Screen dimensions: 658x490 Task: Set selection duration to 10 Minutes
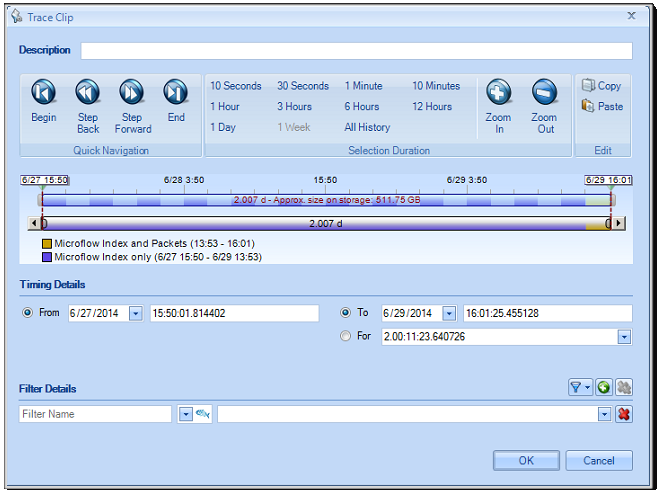pyautogui.click(x=436, y=86)
